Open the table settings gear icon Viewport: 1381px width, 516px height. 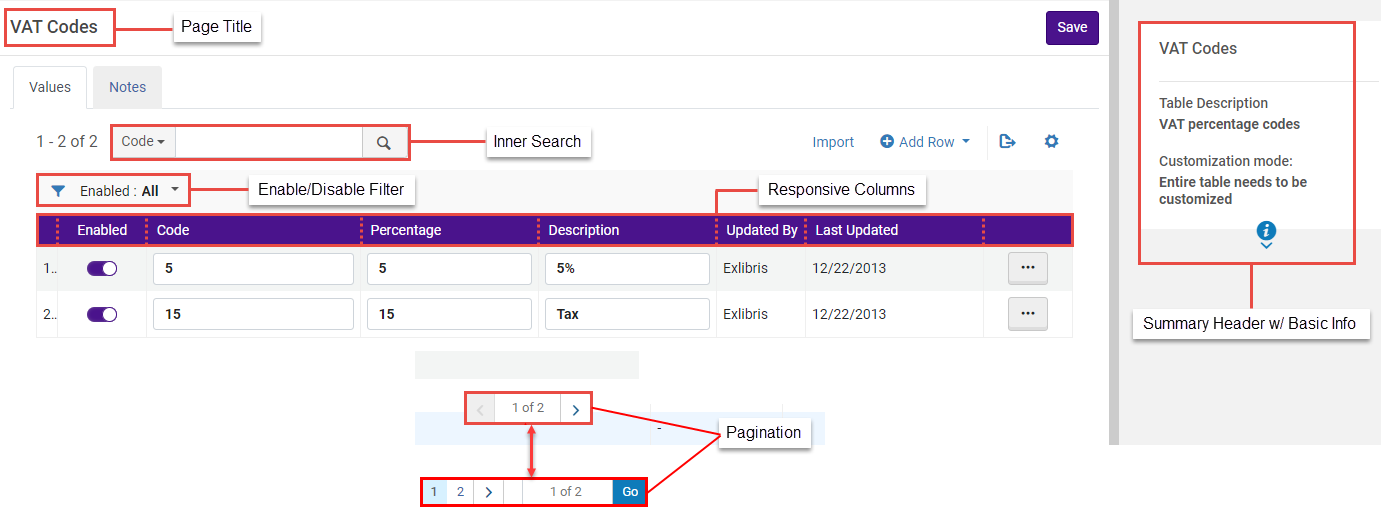(x=1051, y=142)
